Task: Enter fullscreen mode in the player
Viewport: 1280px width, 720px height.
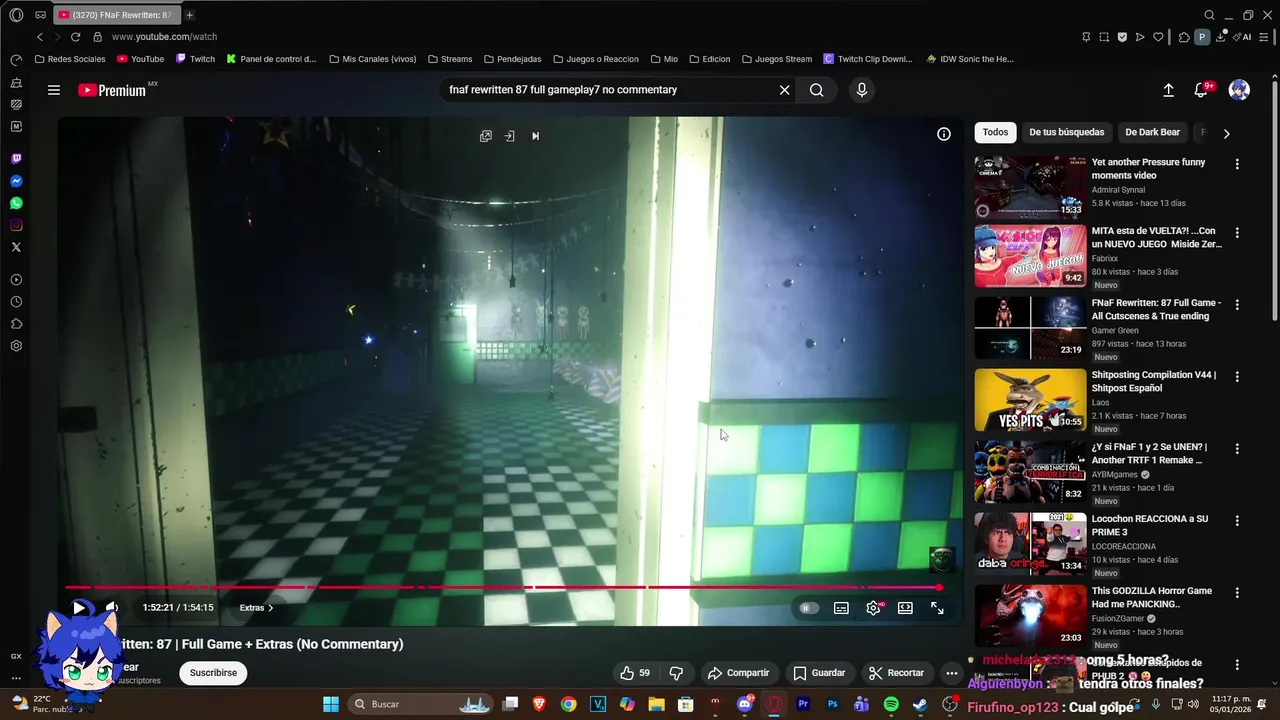Action: click(x=937, y=608)
